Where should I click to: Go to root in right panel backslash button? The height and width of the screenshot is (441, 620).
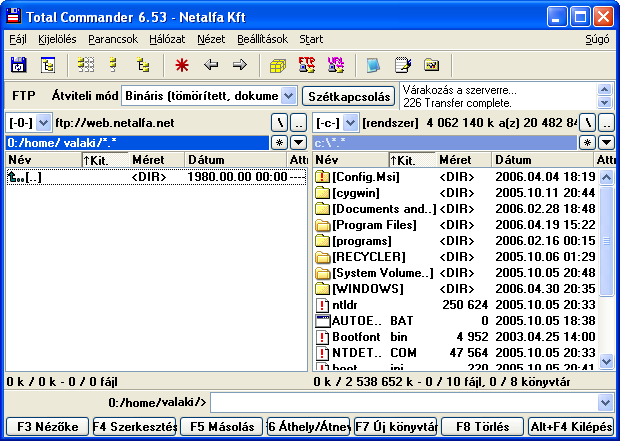pyautogui.click(x=587, y=123)
